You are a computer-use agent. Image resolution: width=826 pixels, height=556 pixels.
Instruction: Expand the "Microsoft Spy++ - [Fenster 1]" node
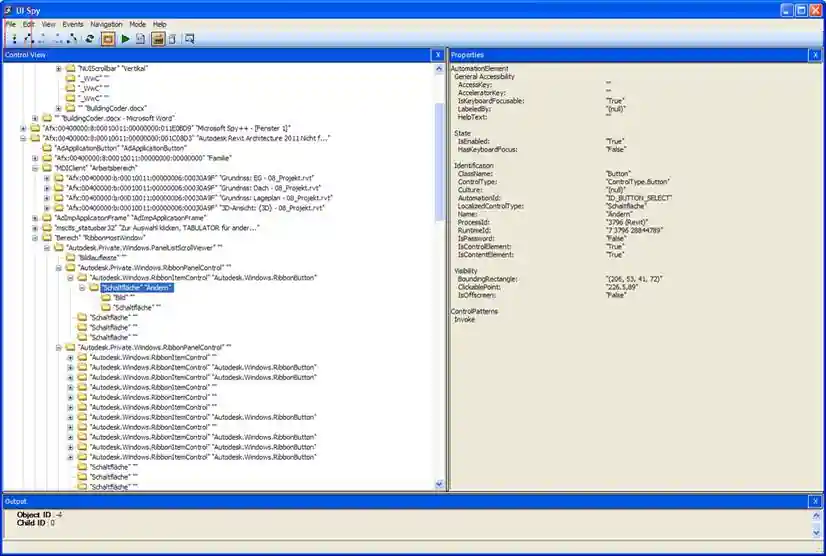click(x=23, y=129)
